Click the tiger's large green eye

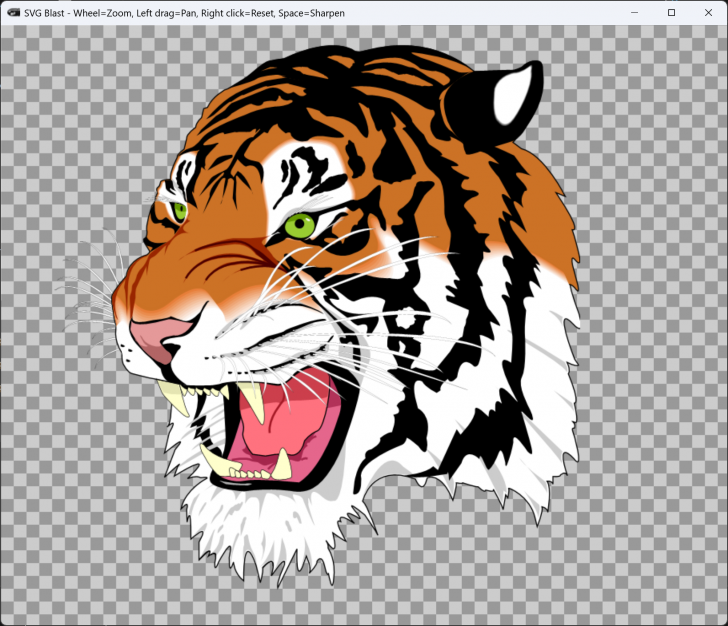(300, 226)
